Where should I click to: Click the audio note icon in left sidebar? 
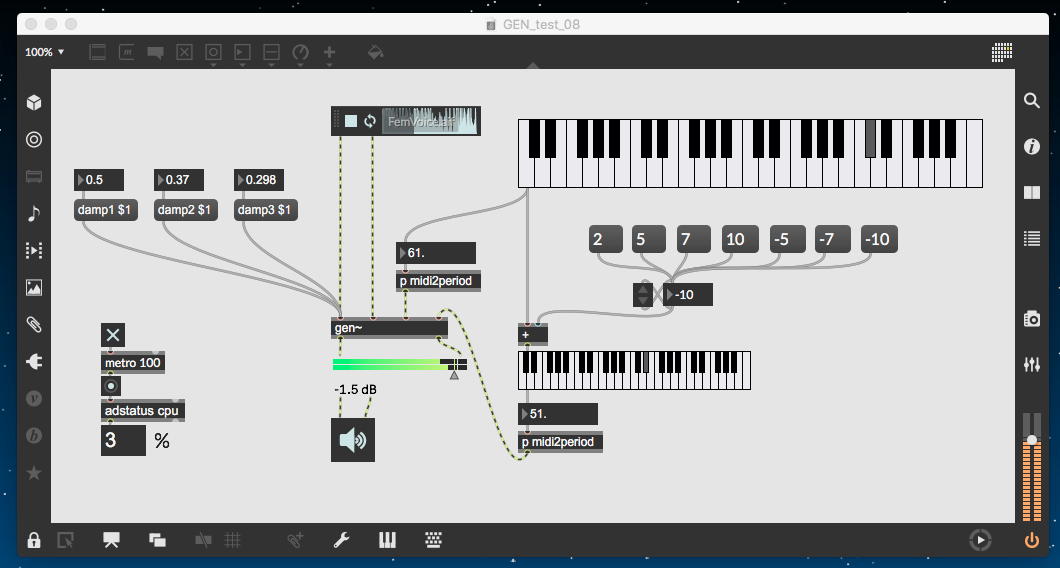point(34,213)
